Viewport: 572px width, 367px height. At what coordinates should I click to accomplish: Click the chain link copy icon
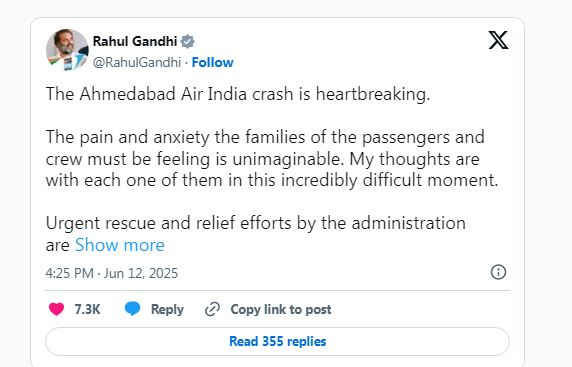click(x=212, y=309)
